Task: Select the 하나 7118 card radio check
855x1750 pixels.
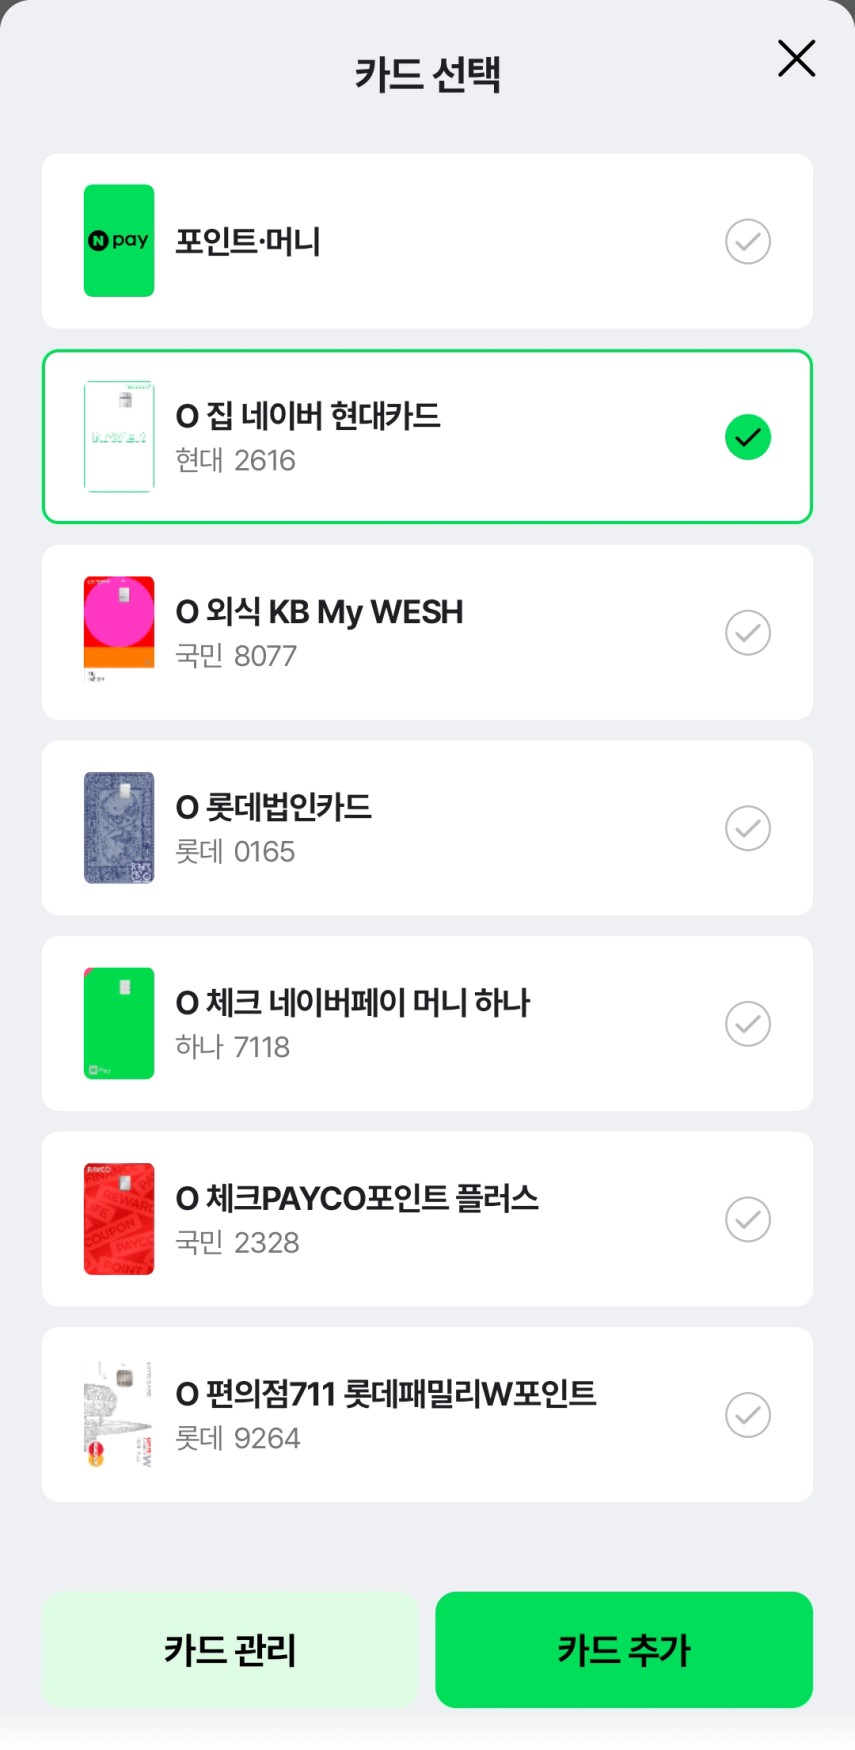Action: tap(747, 1023)
